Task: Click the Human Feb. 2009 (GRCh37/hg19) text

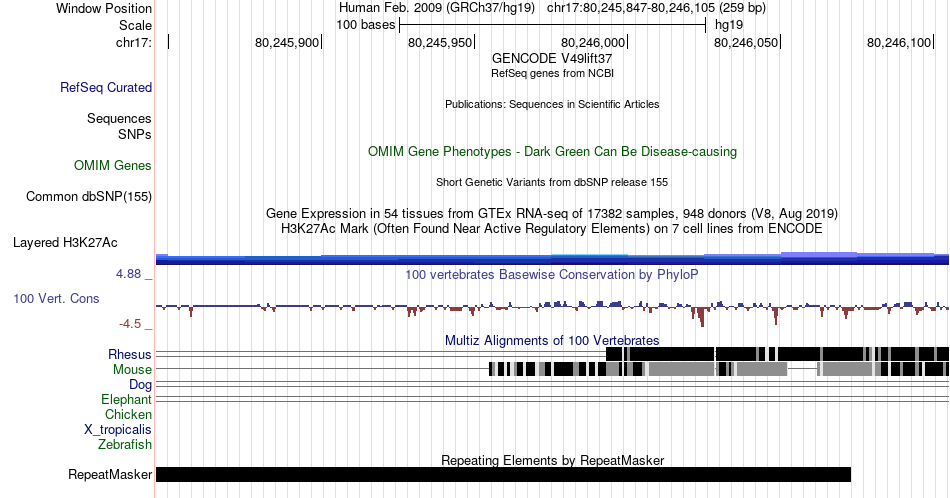Action: (x=437, y=8)
